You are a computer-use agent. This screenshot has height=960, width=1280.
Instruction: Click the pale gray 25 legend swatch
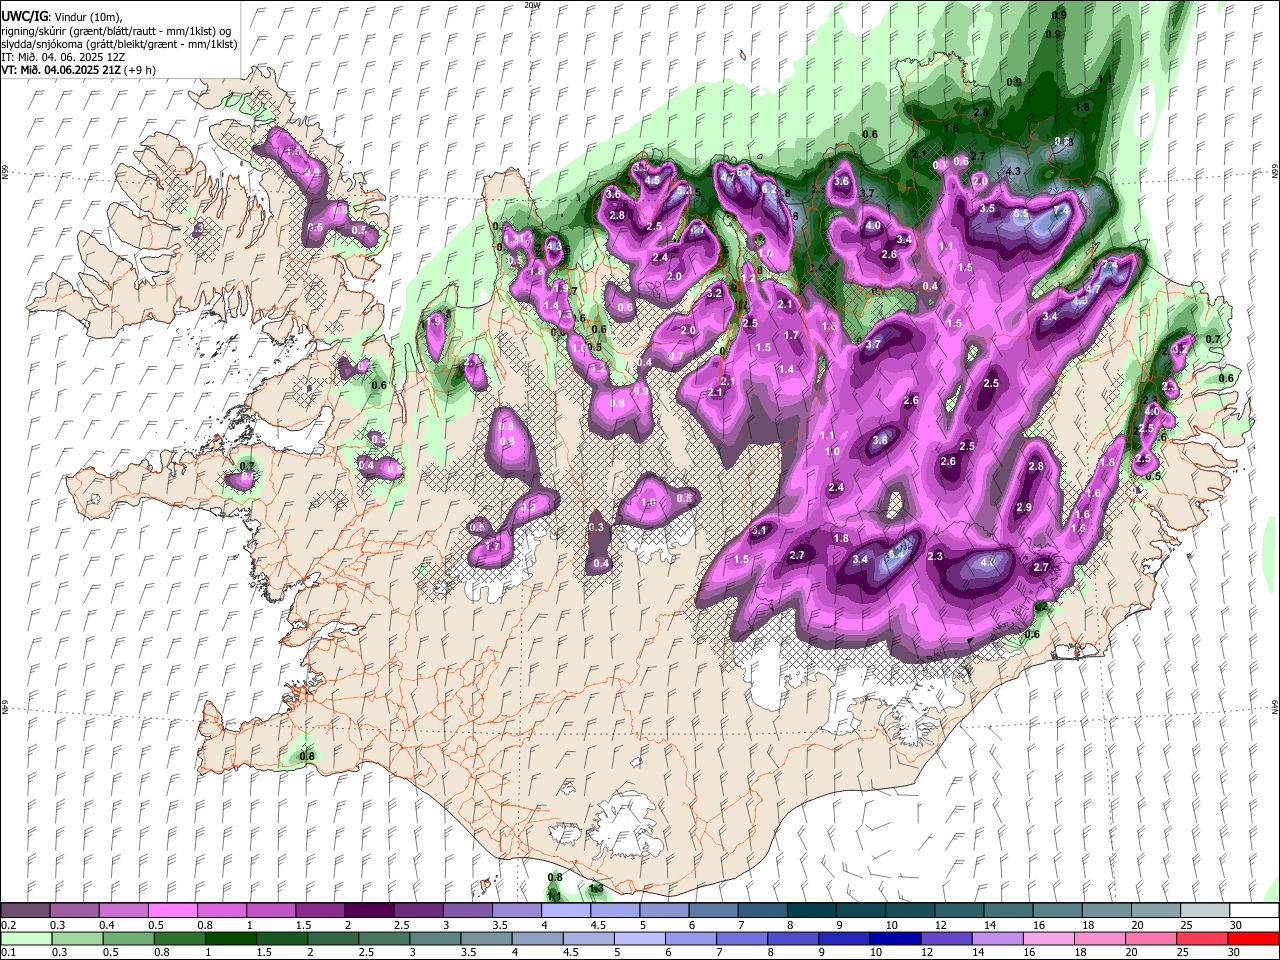1204,911
